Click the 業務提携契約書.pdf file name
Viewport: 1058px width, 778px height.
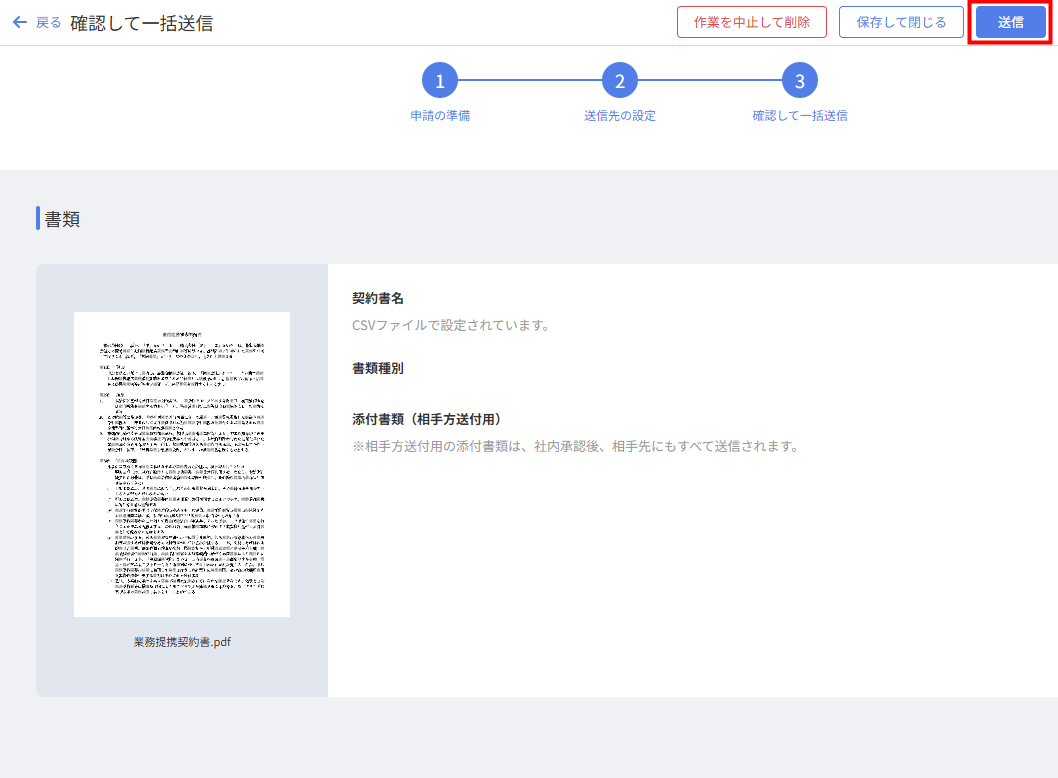[182, 641]
